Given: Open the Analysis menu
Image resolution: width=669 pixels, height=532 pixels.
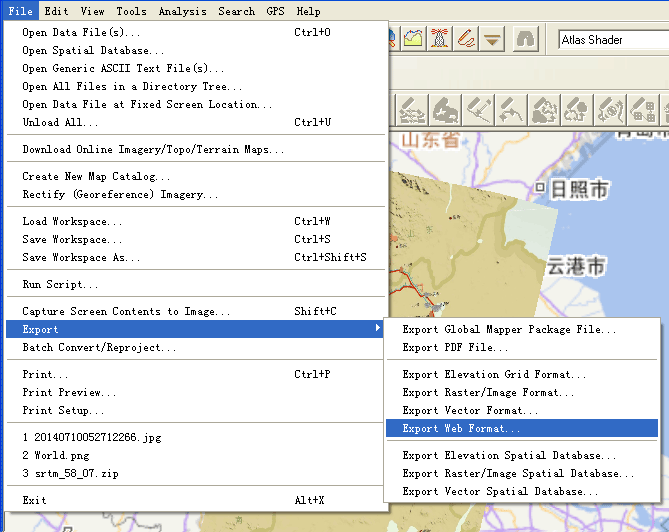Looking at the screenshot, I should (x=182, y=11).
